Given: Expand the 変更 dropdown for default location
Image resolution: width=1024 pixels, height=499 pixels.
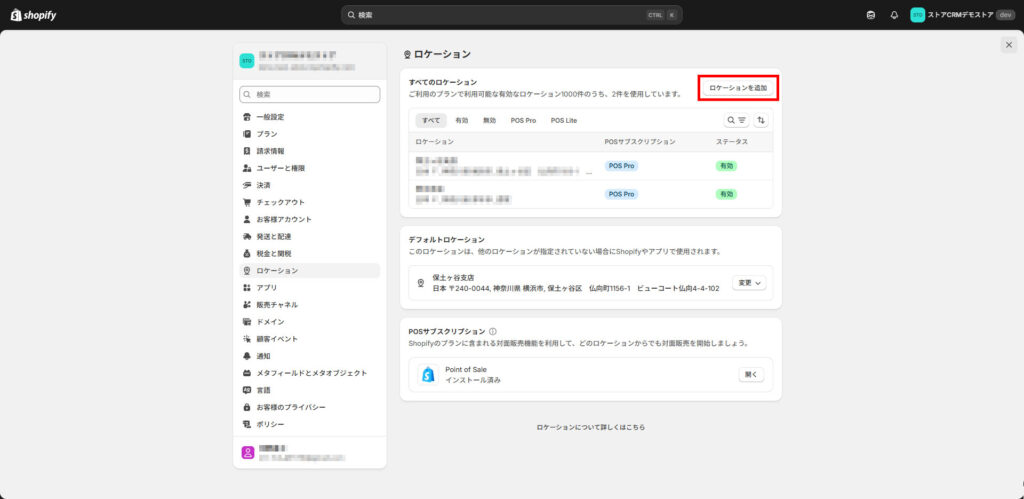Looking at the screenshot, I should (749, 283).
